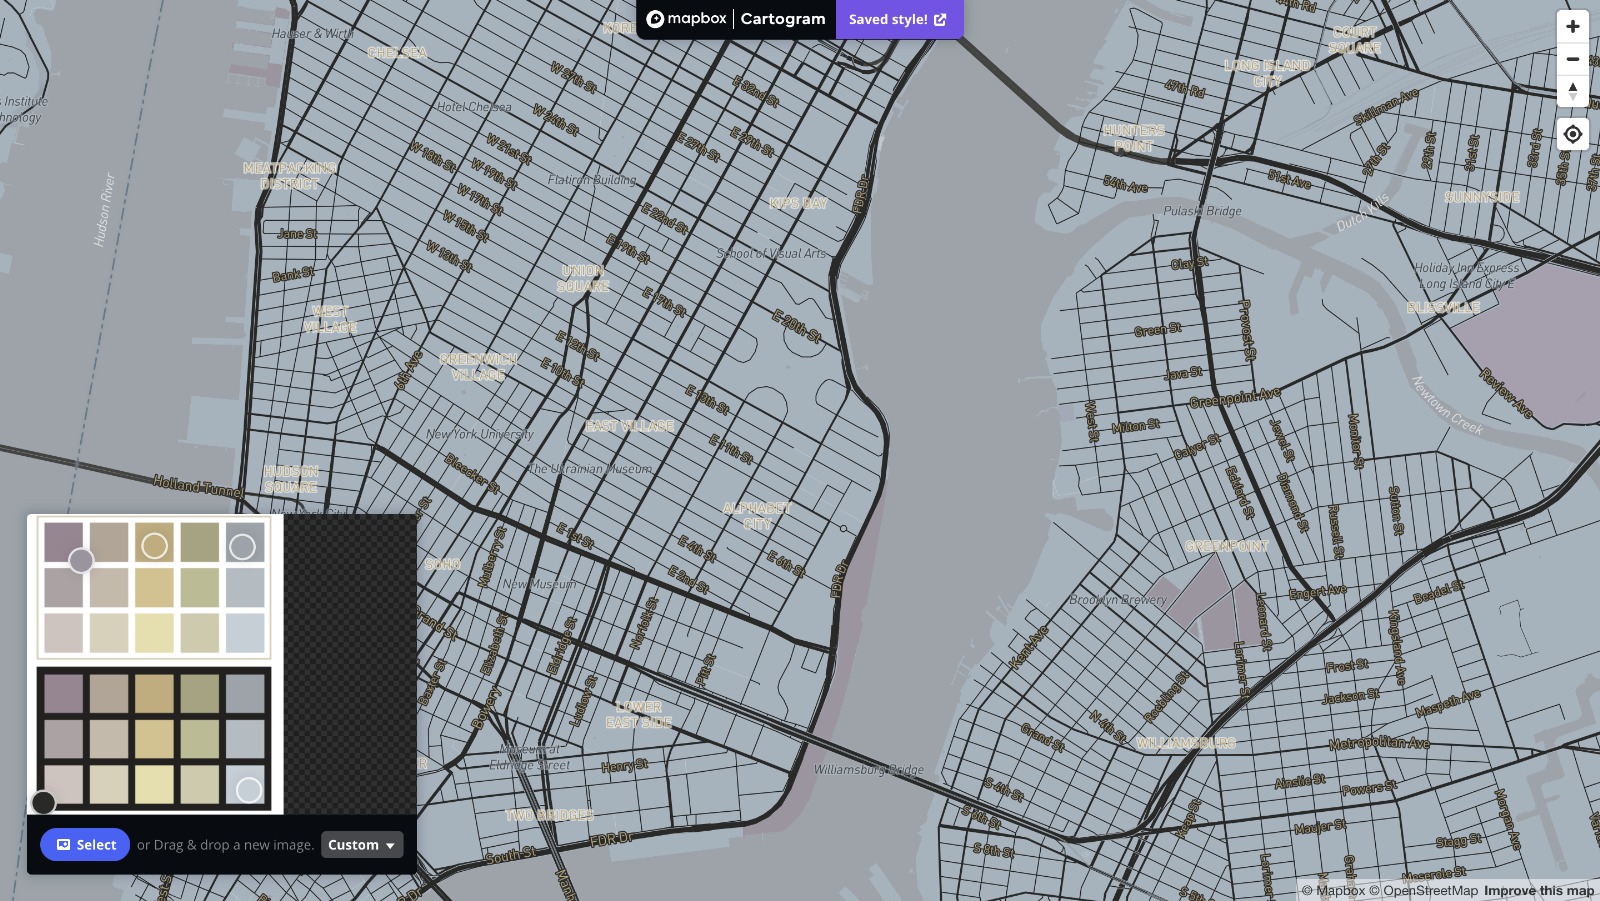The height and width of the screenshot is (901, 1600).
Task: Click the Cartogram title in header
Action: tap(783, 19)
